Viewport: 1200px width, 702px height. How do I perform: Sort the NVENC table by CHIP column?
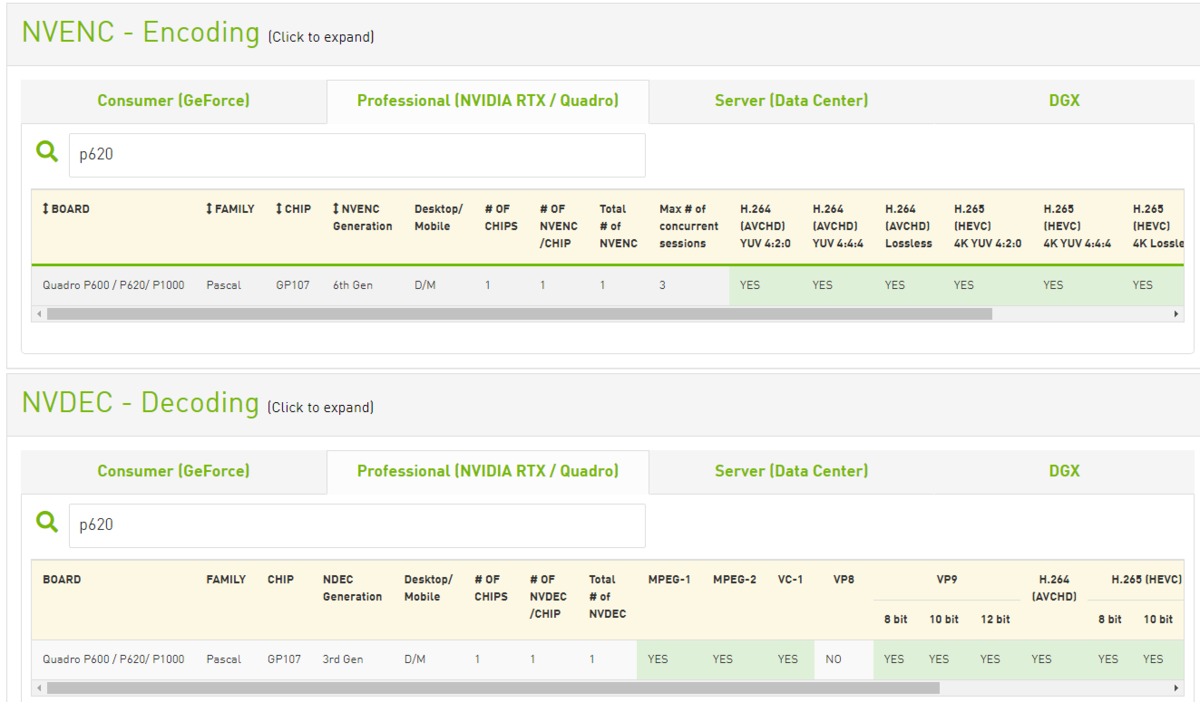point(293,209)
